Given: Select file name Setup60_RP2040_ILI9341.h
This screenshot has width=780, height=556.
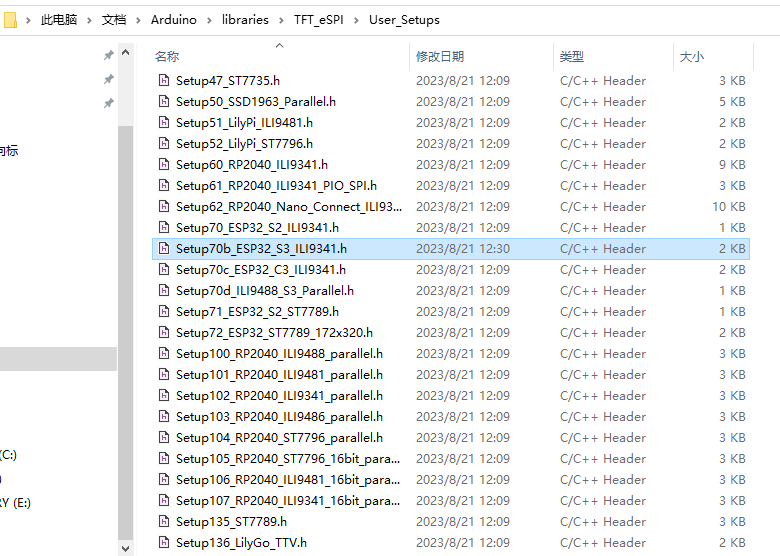Looking at the screenshot, I should click(x=252, y=165).
